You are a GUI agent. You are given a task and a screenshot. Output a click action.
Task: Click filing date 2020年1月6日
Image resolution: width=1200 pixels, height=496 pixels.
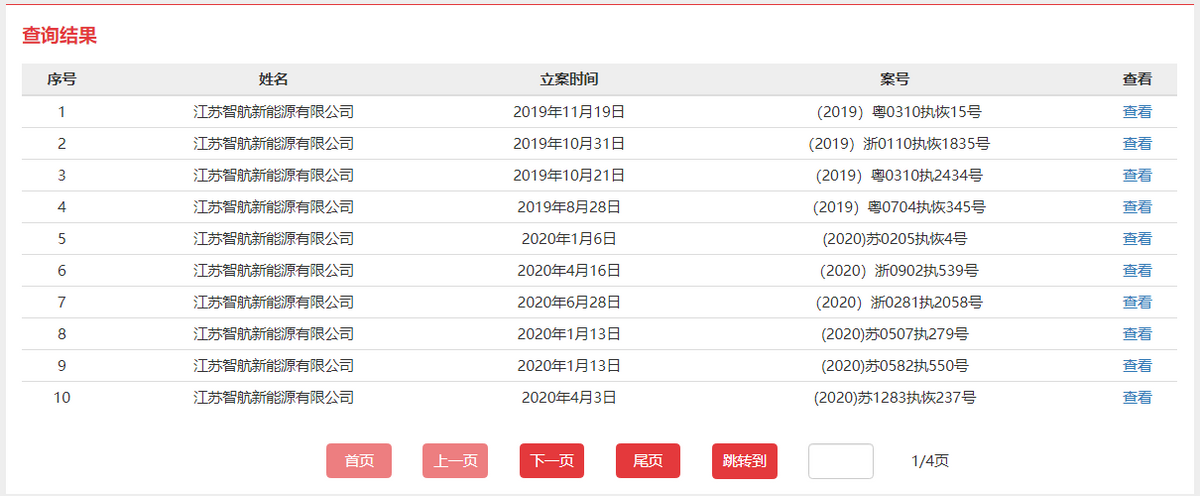[569, 239]
